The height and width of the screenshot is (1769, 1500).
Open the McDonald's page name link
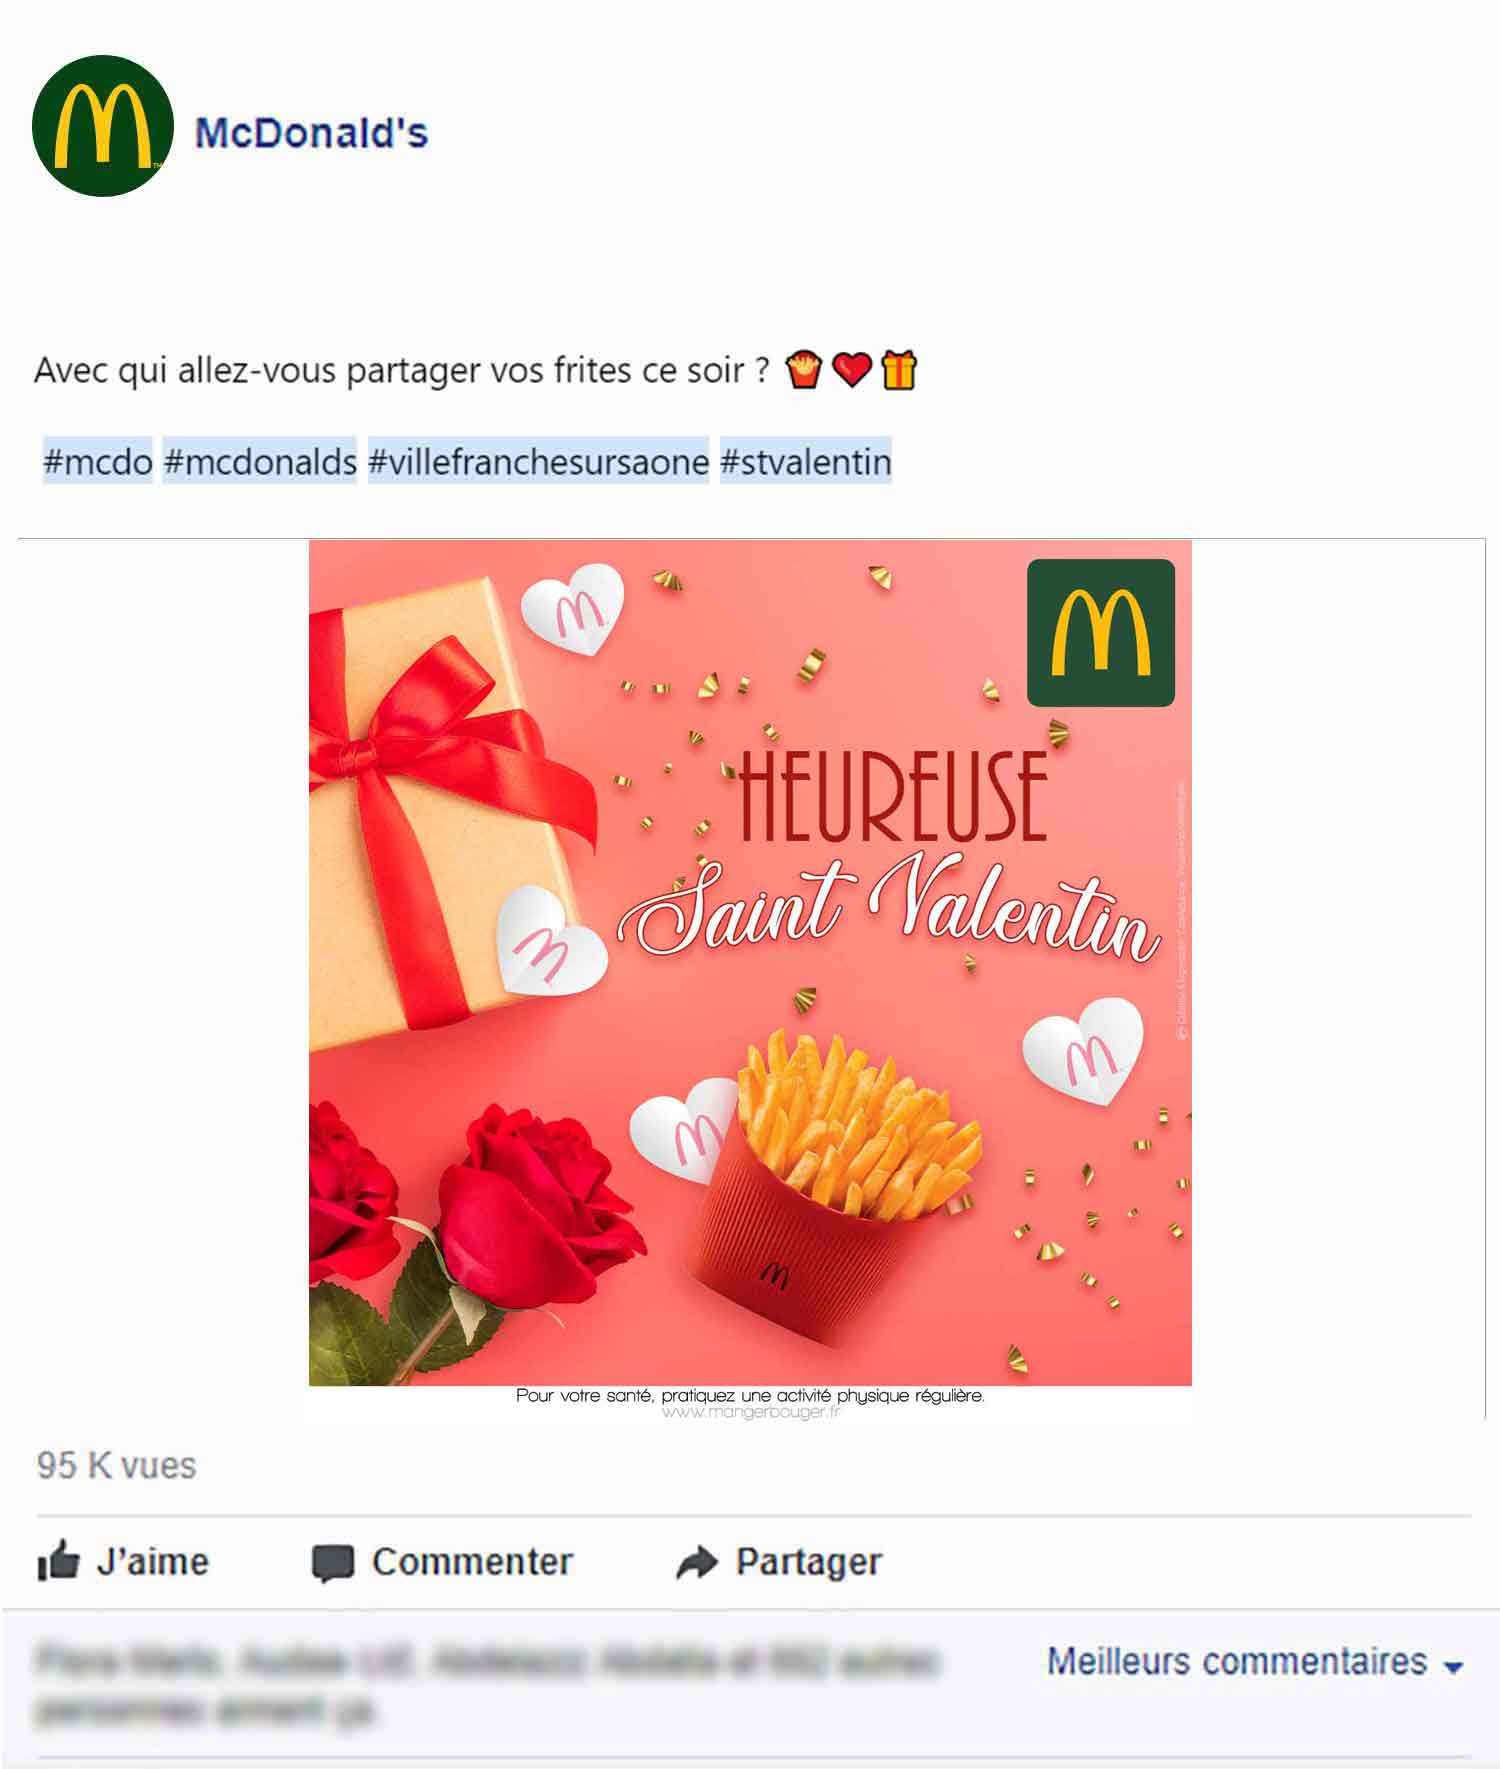(311, 133)
